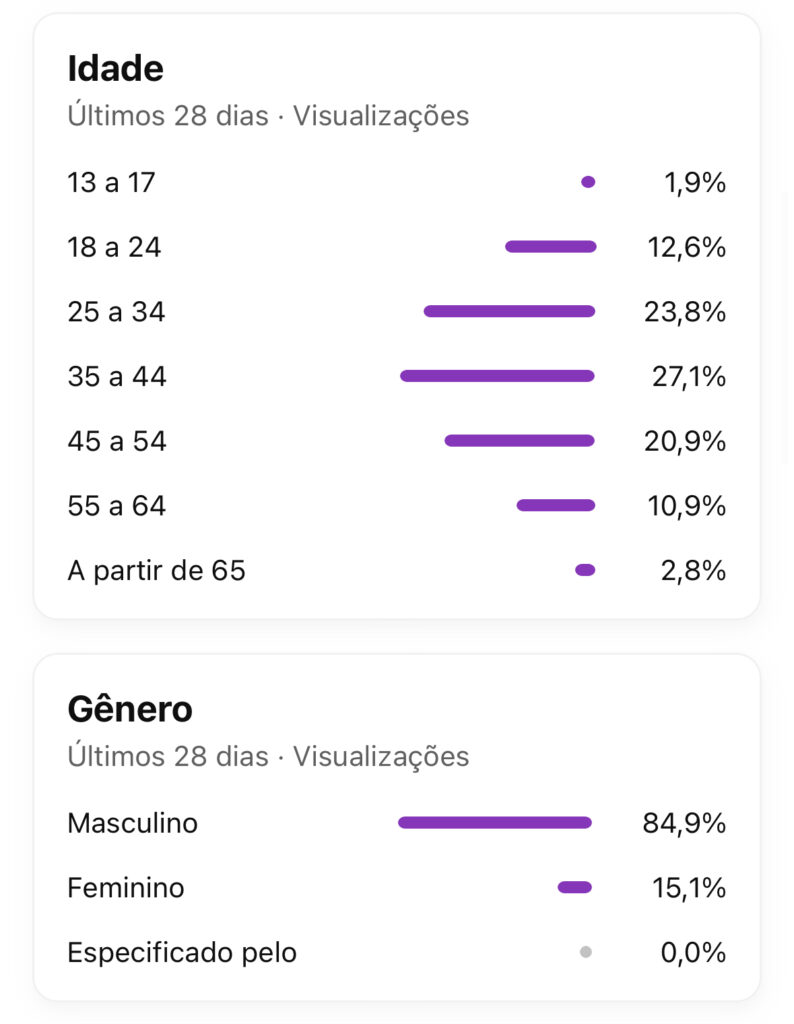The width and height of the screenshot is (794, 1024).
Task: Select the Especificado pelo row label
Action: [182, 953]
